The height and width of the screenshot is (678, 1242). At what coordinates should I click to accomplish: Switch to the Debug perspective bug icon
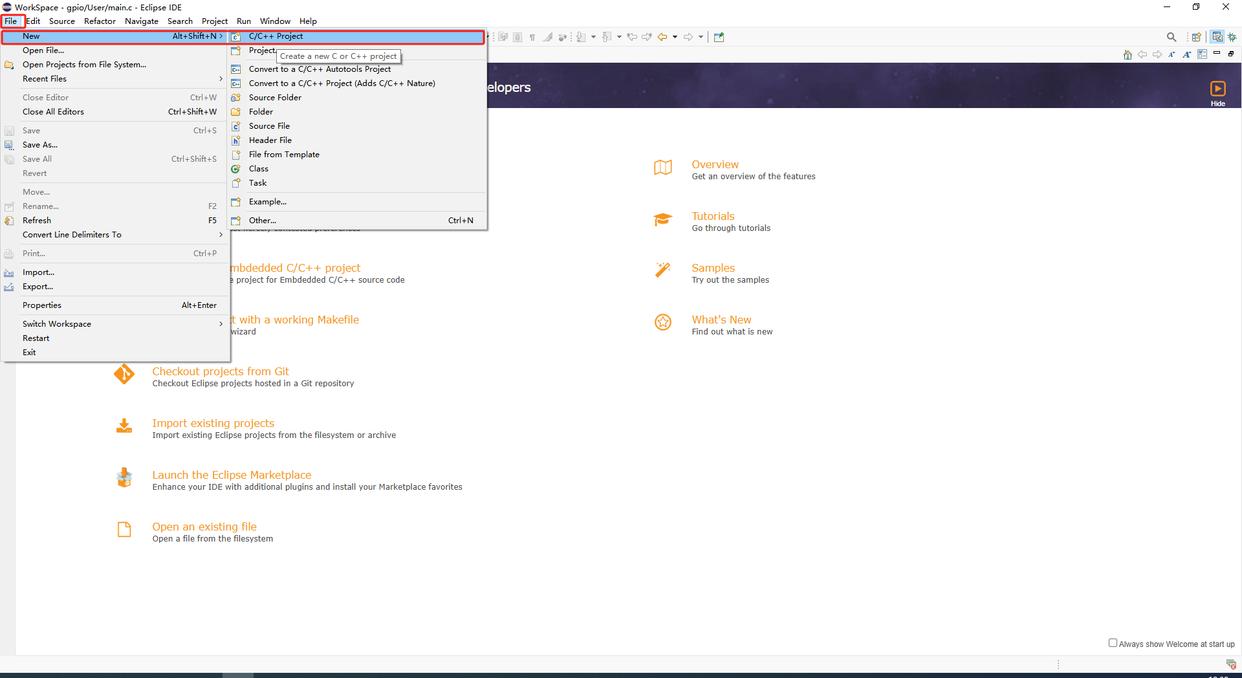pos(1232,37)
